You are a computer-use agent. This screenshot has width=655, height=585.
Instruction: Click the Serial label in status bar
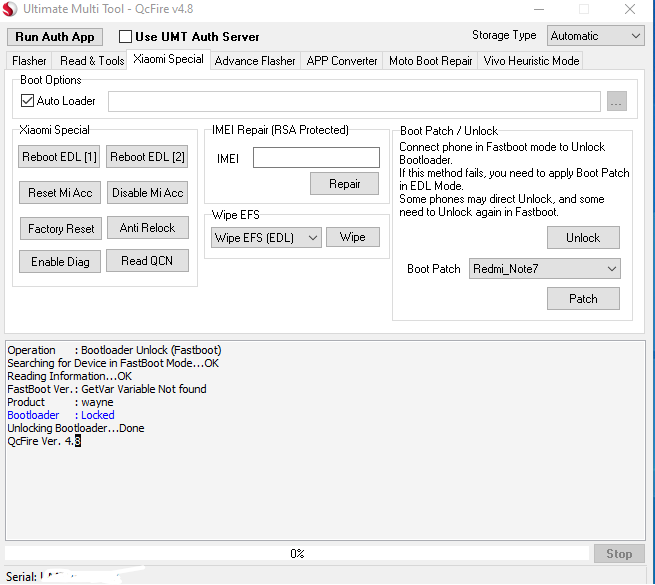point(21,577)
